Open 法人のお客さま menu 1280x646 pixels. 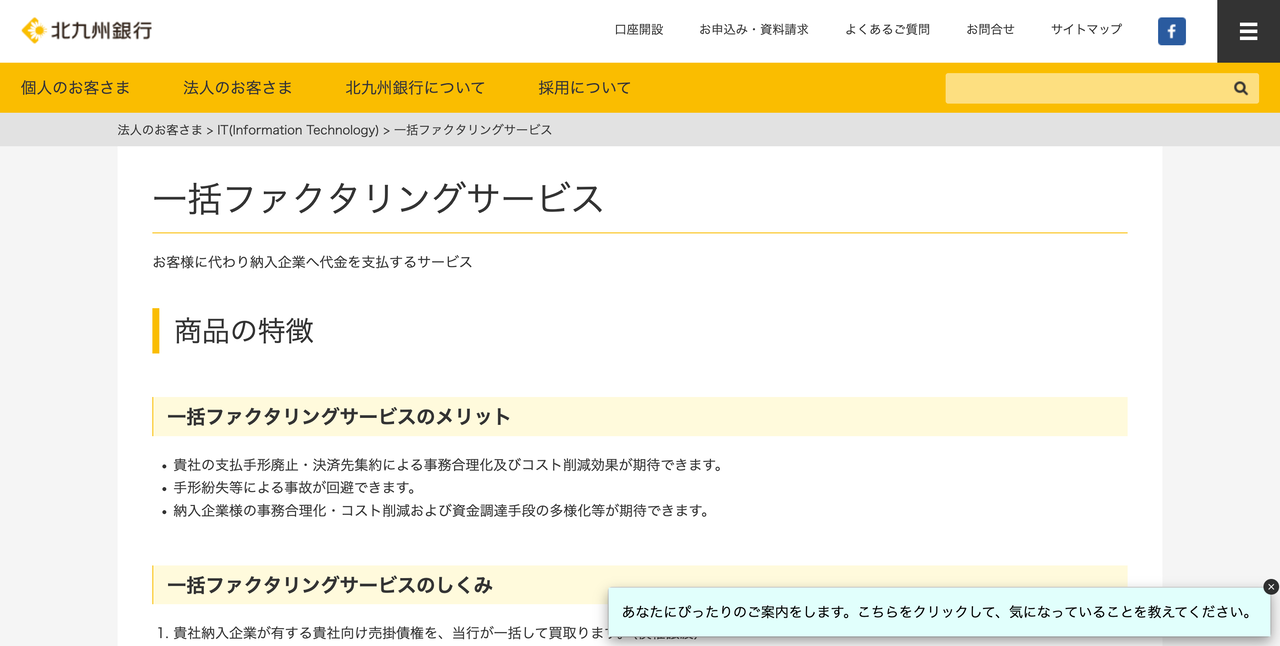238,88
